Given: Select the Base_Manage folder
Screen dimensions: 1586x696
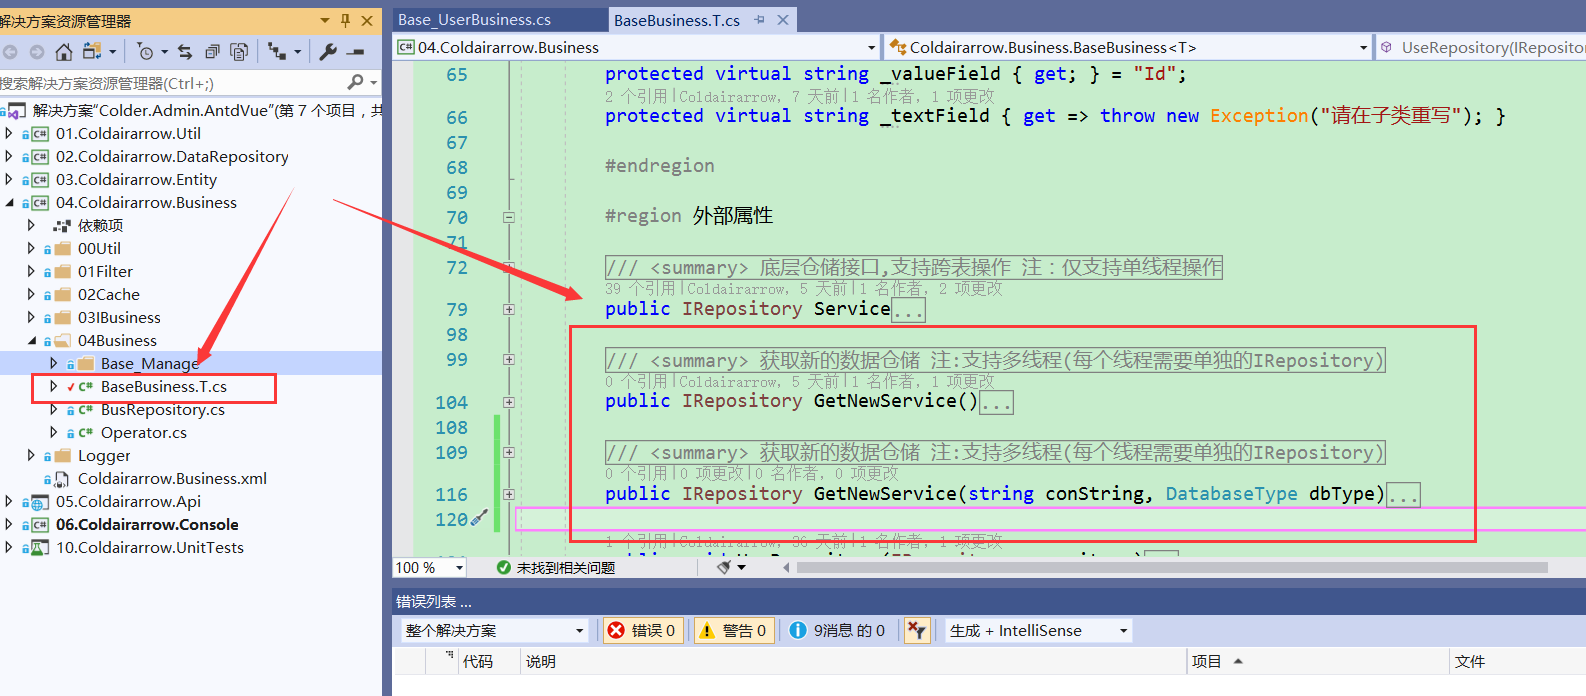Looking at the screenshot, I should (x=150, y=363).
